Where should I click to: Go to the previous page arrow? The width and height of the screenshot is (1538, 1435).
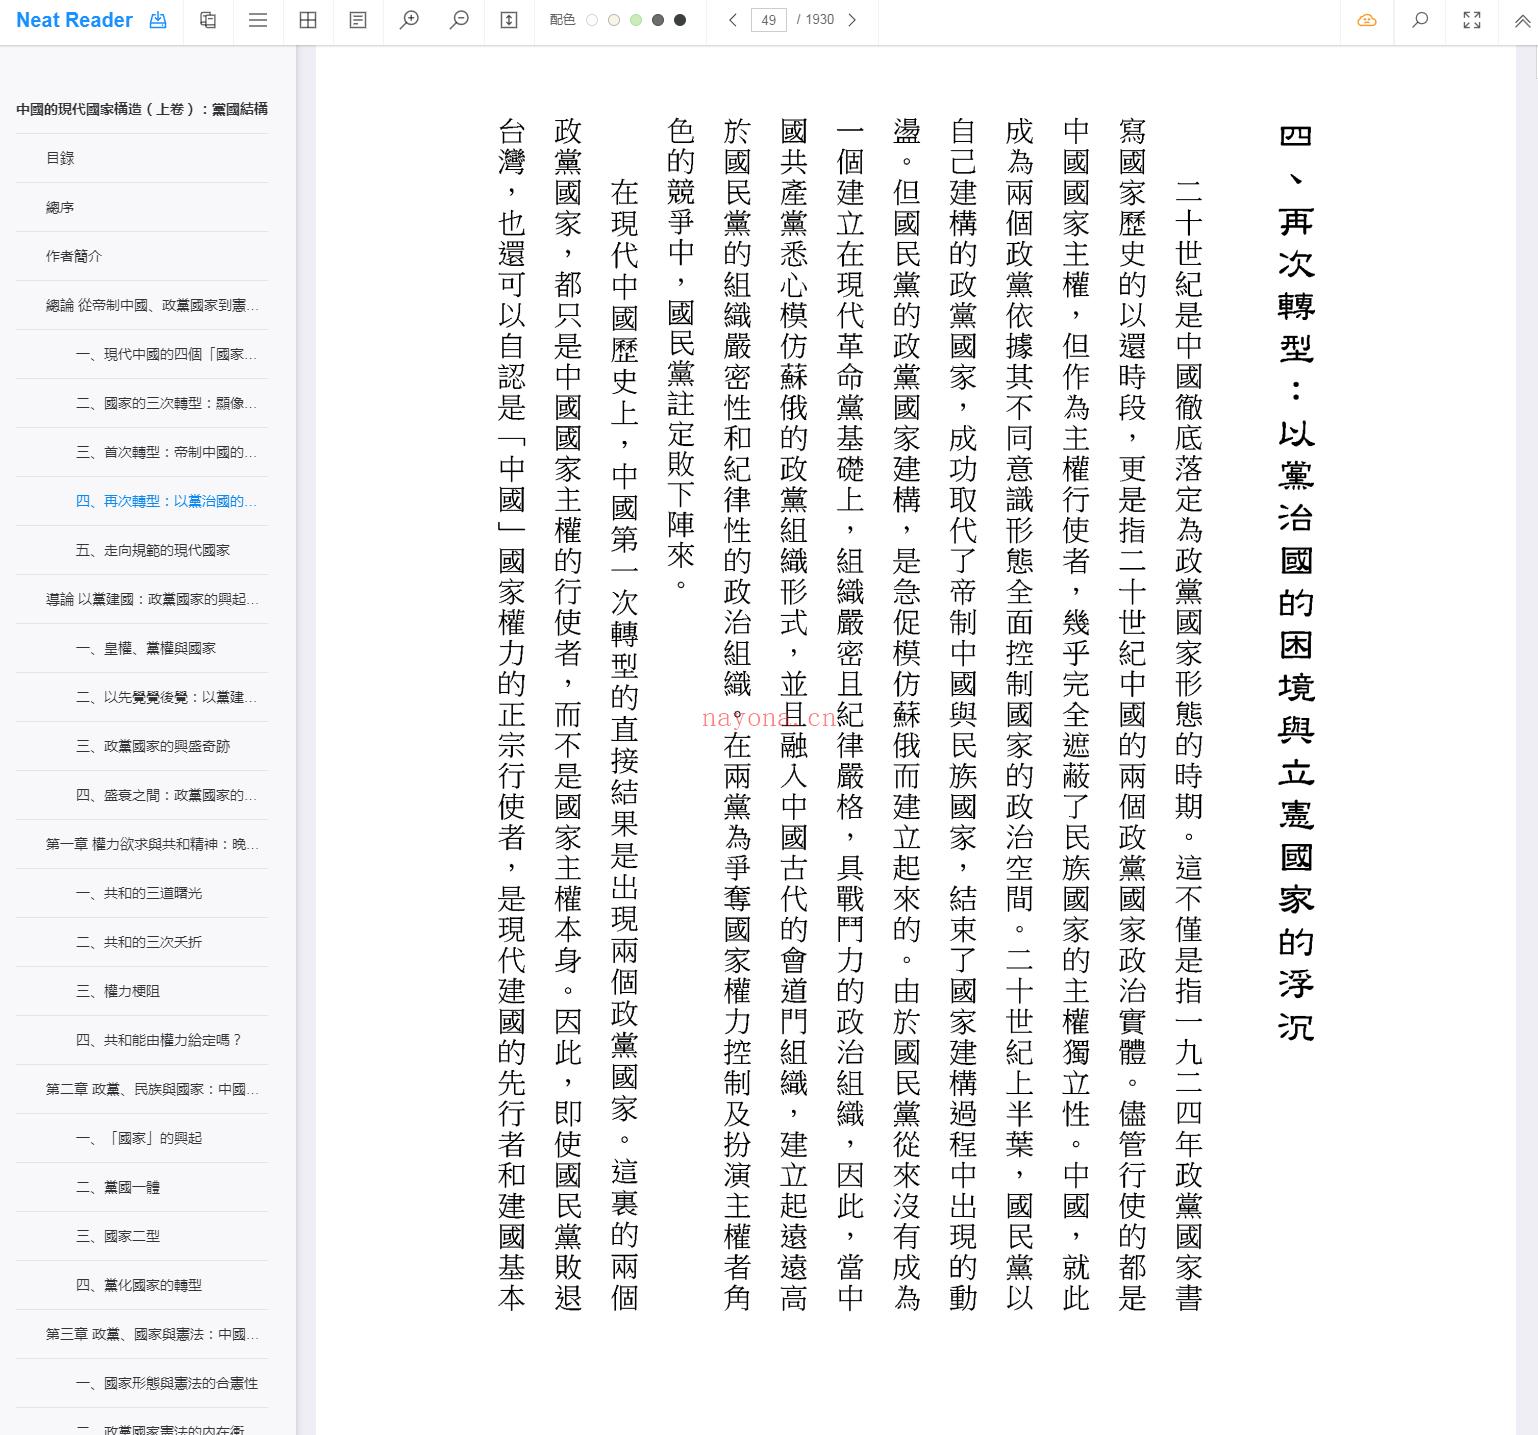tap(733, 20)
